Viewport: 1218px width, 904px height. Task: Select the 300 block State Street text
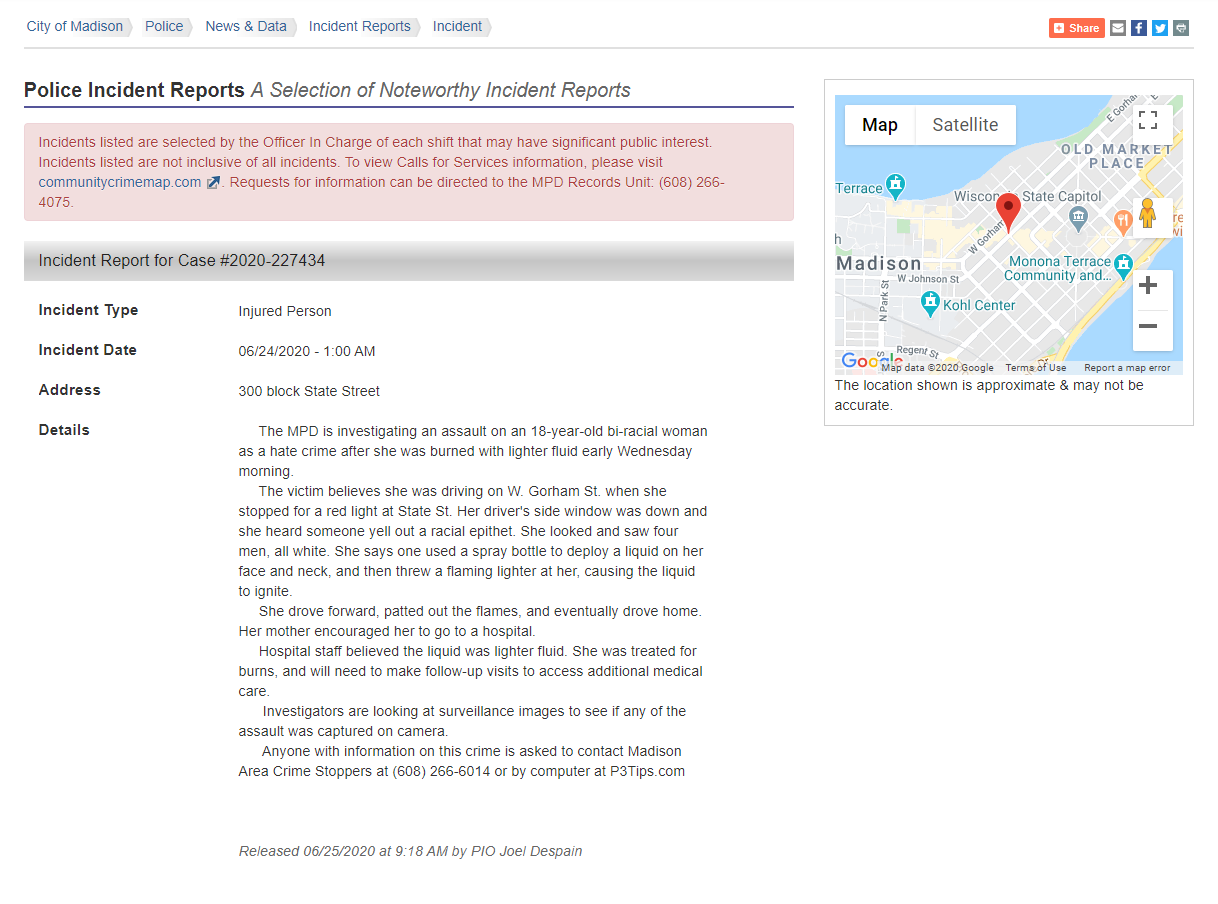309,391
